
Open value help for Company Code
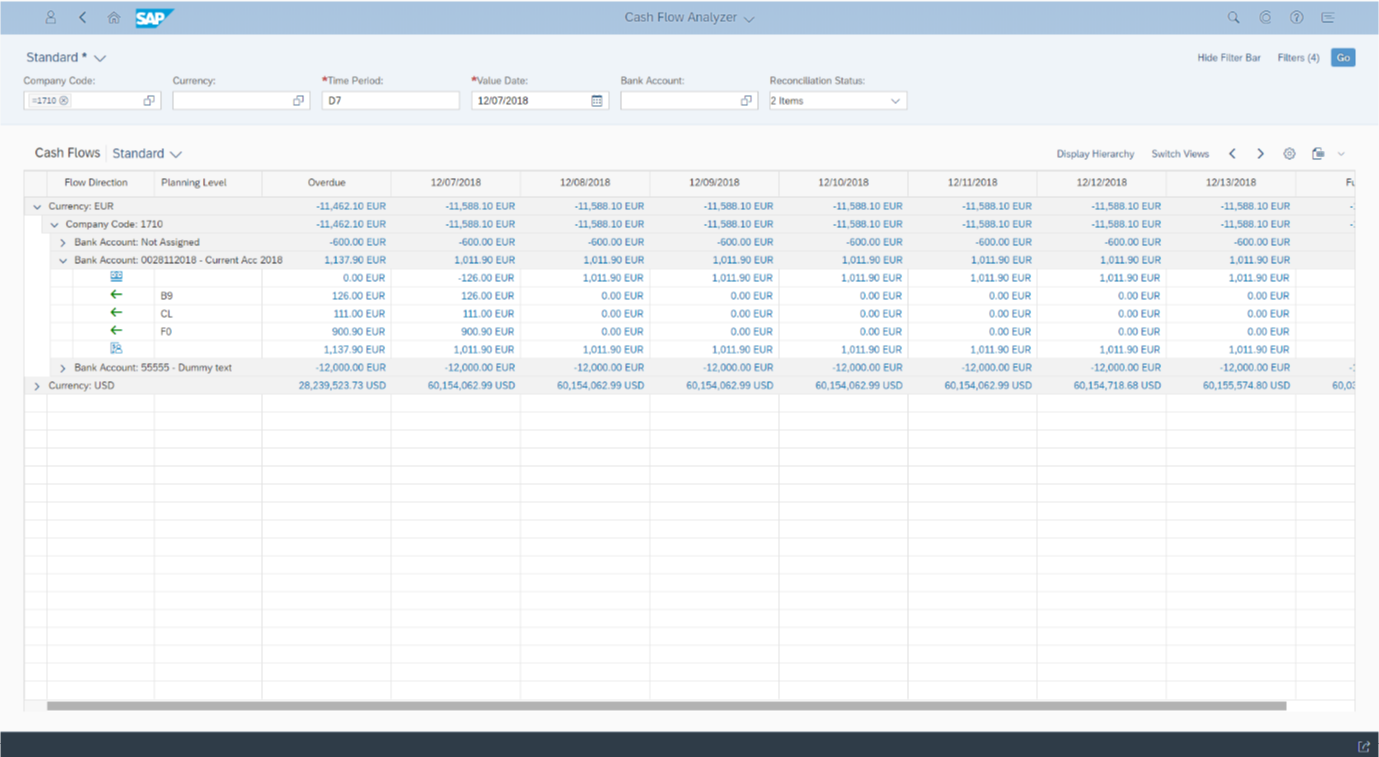(x=149, y=101)
